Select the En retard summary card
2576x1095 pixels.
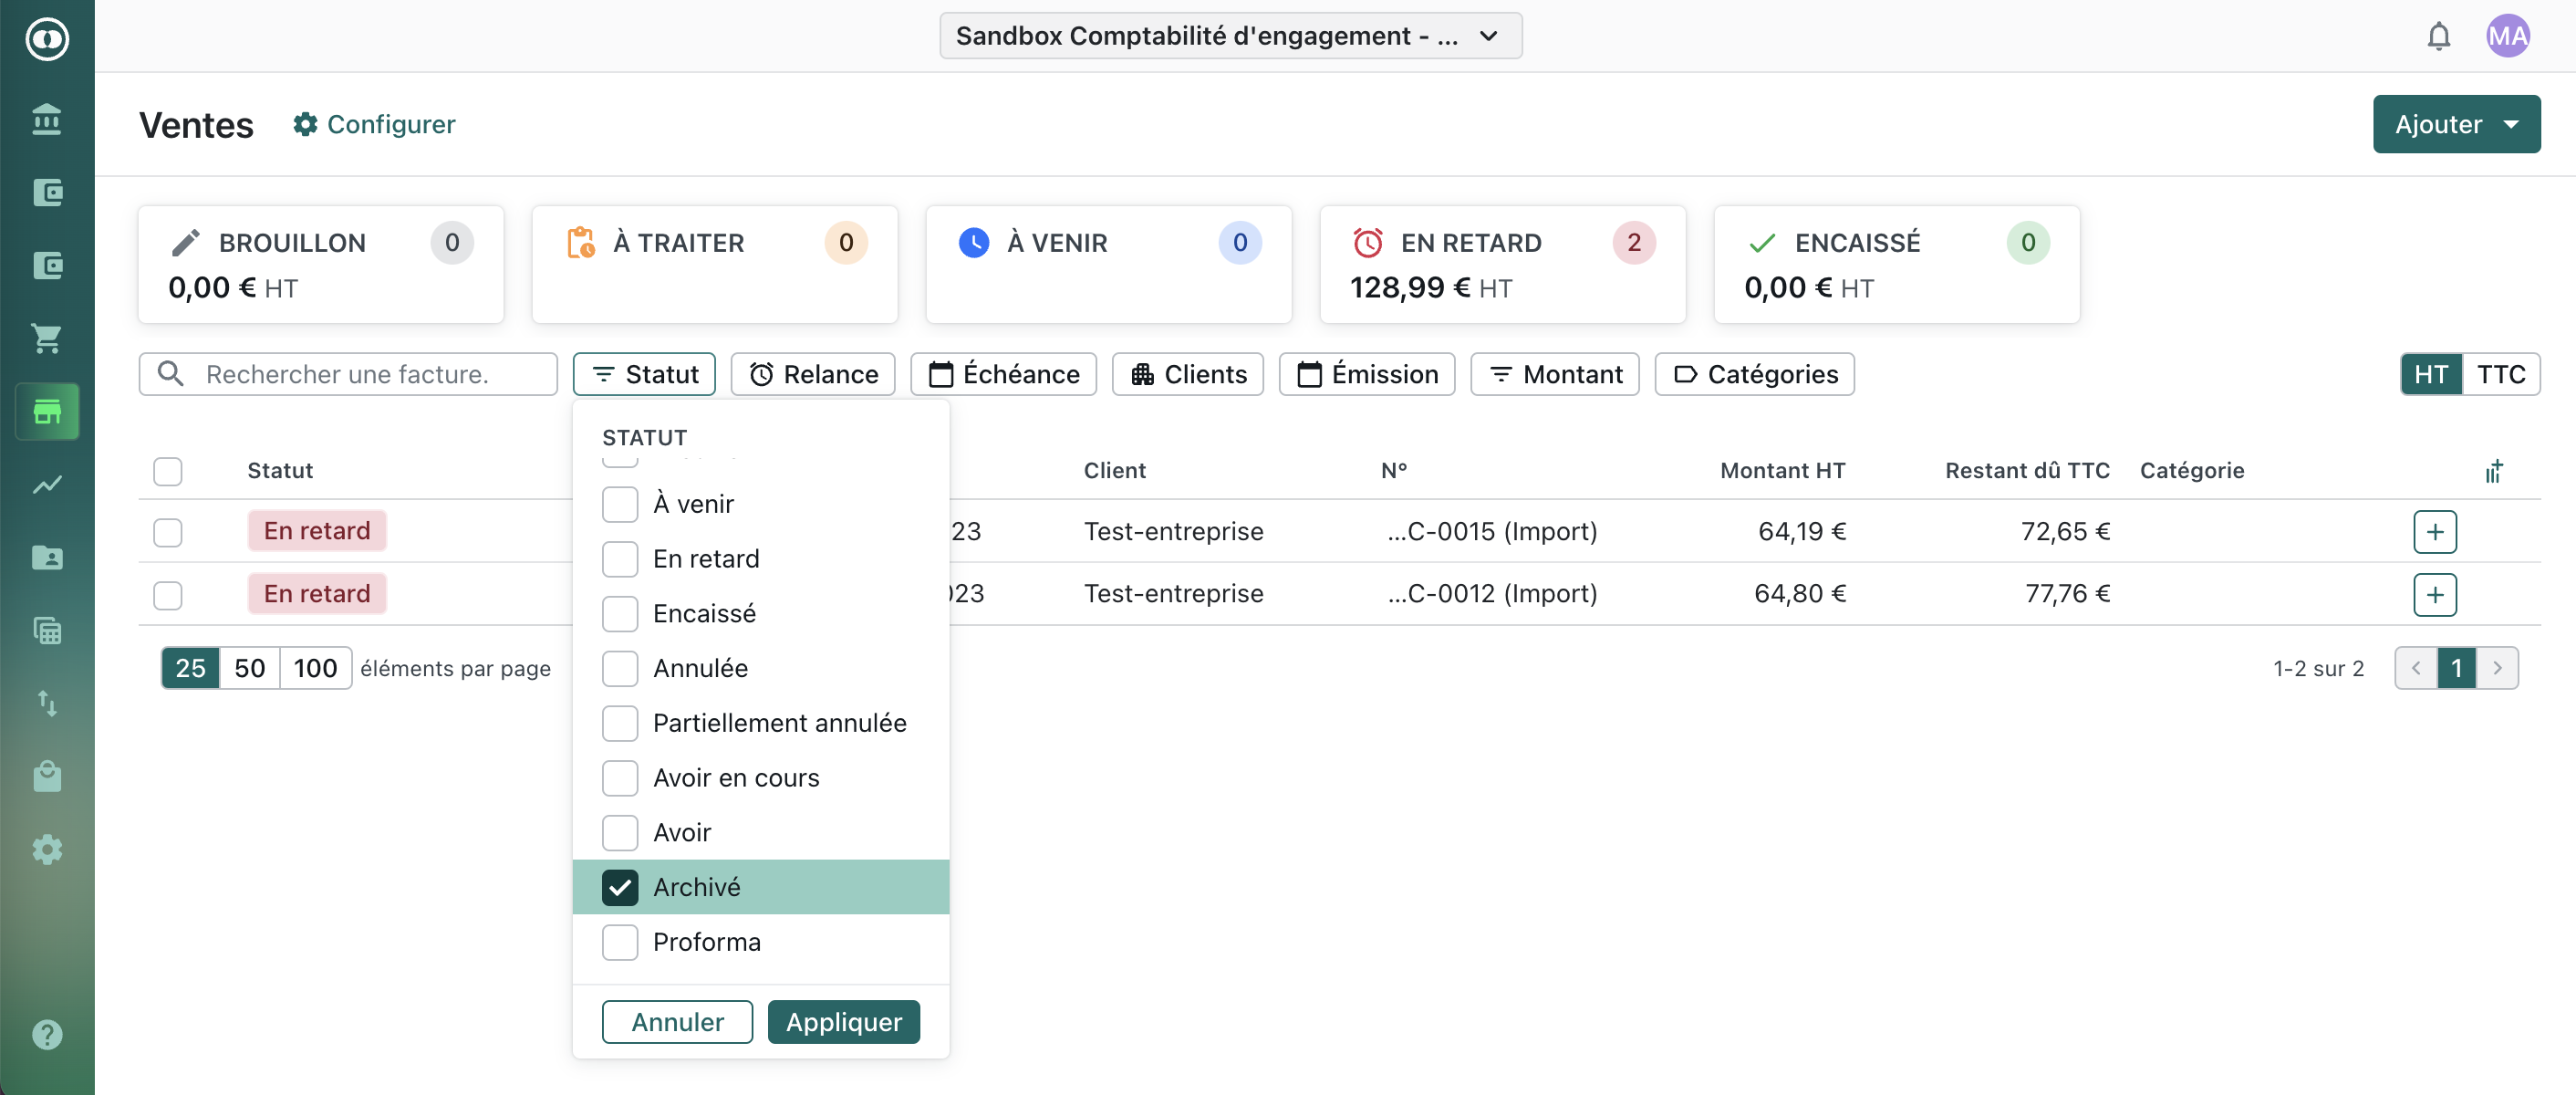click(1501, 264)
